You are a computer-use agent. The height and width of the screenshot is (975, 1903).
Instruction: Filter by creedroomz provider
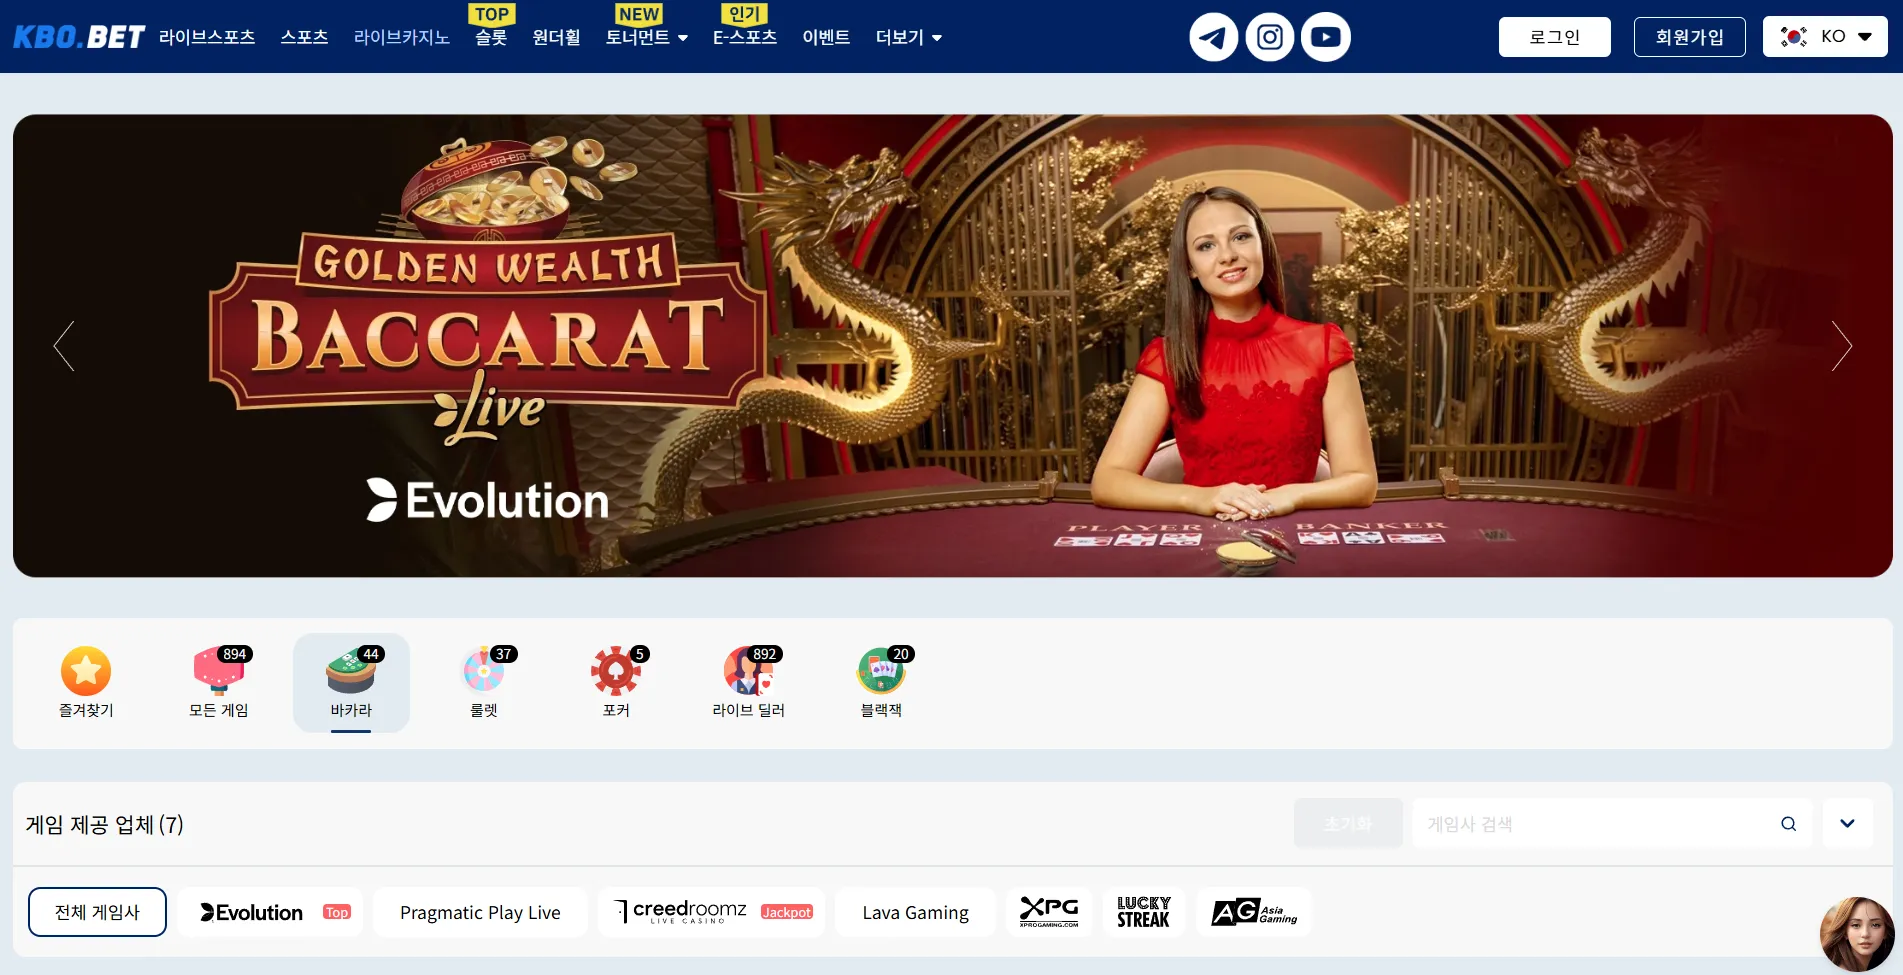(x=711, y=912)
